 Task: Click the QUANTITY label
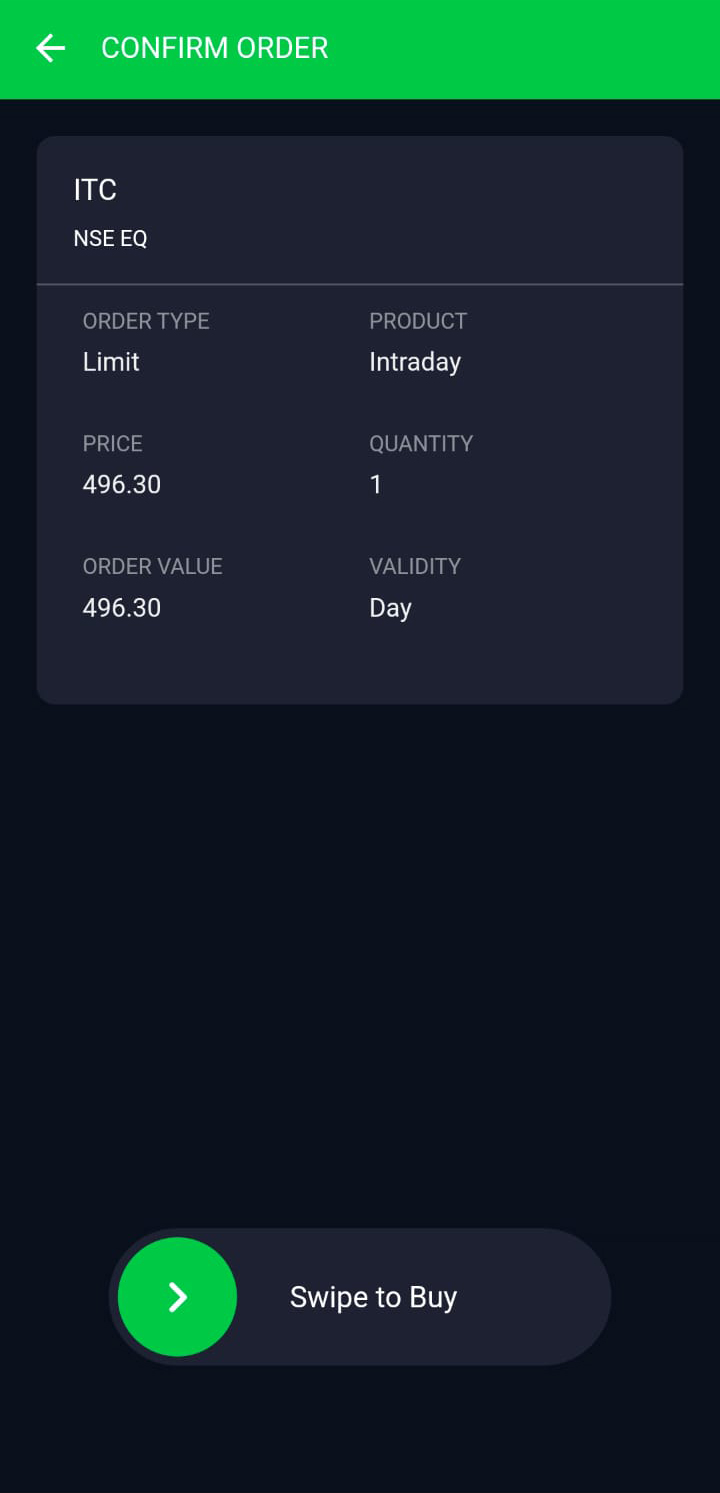click(x=421, y=443)
